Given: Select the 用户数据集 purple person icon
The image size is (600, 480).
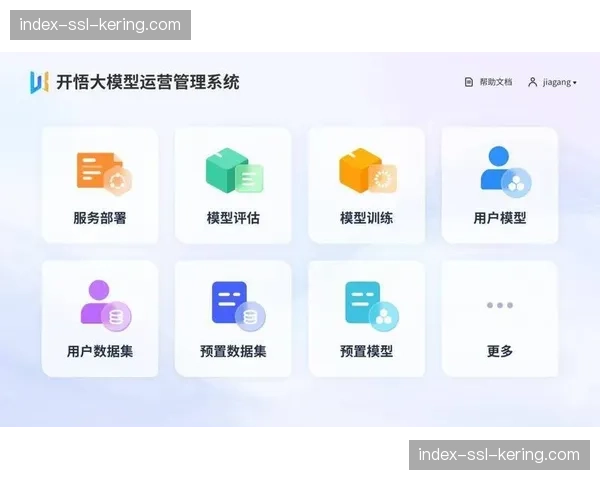Looking at the screenshot, I should (106, 305).
